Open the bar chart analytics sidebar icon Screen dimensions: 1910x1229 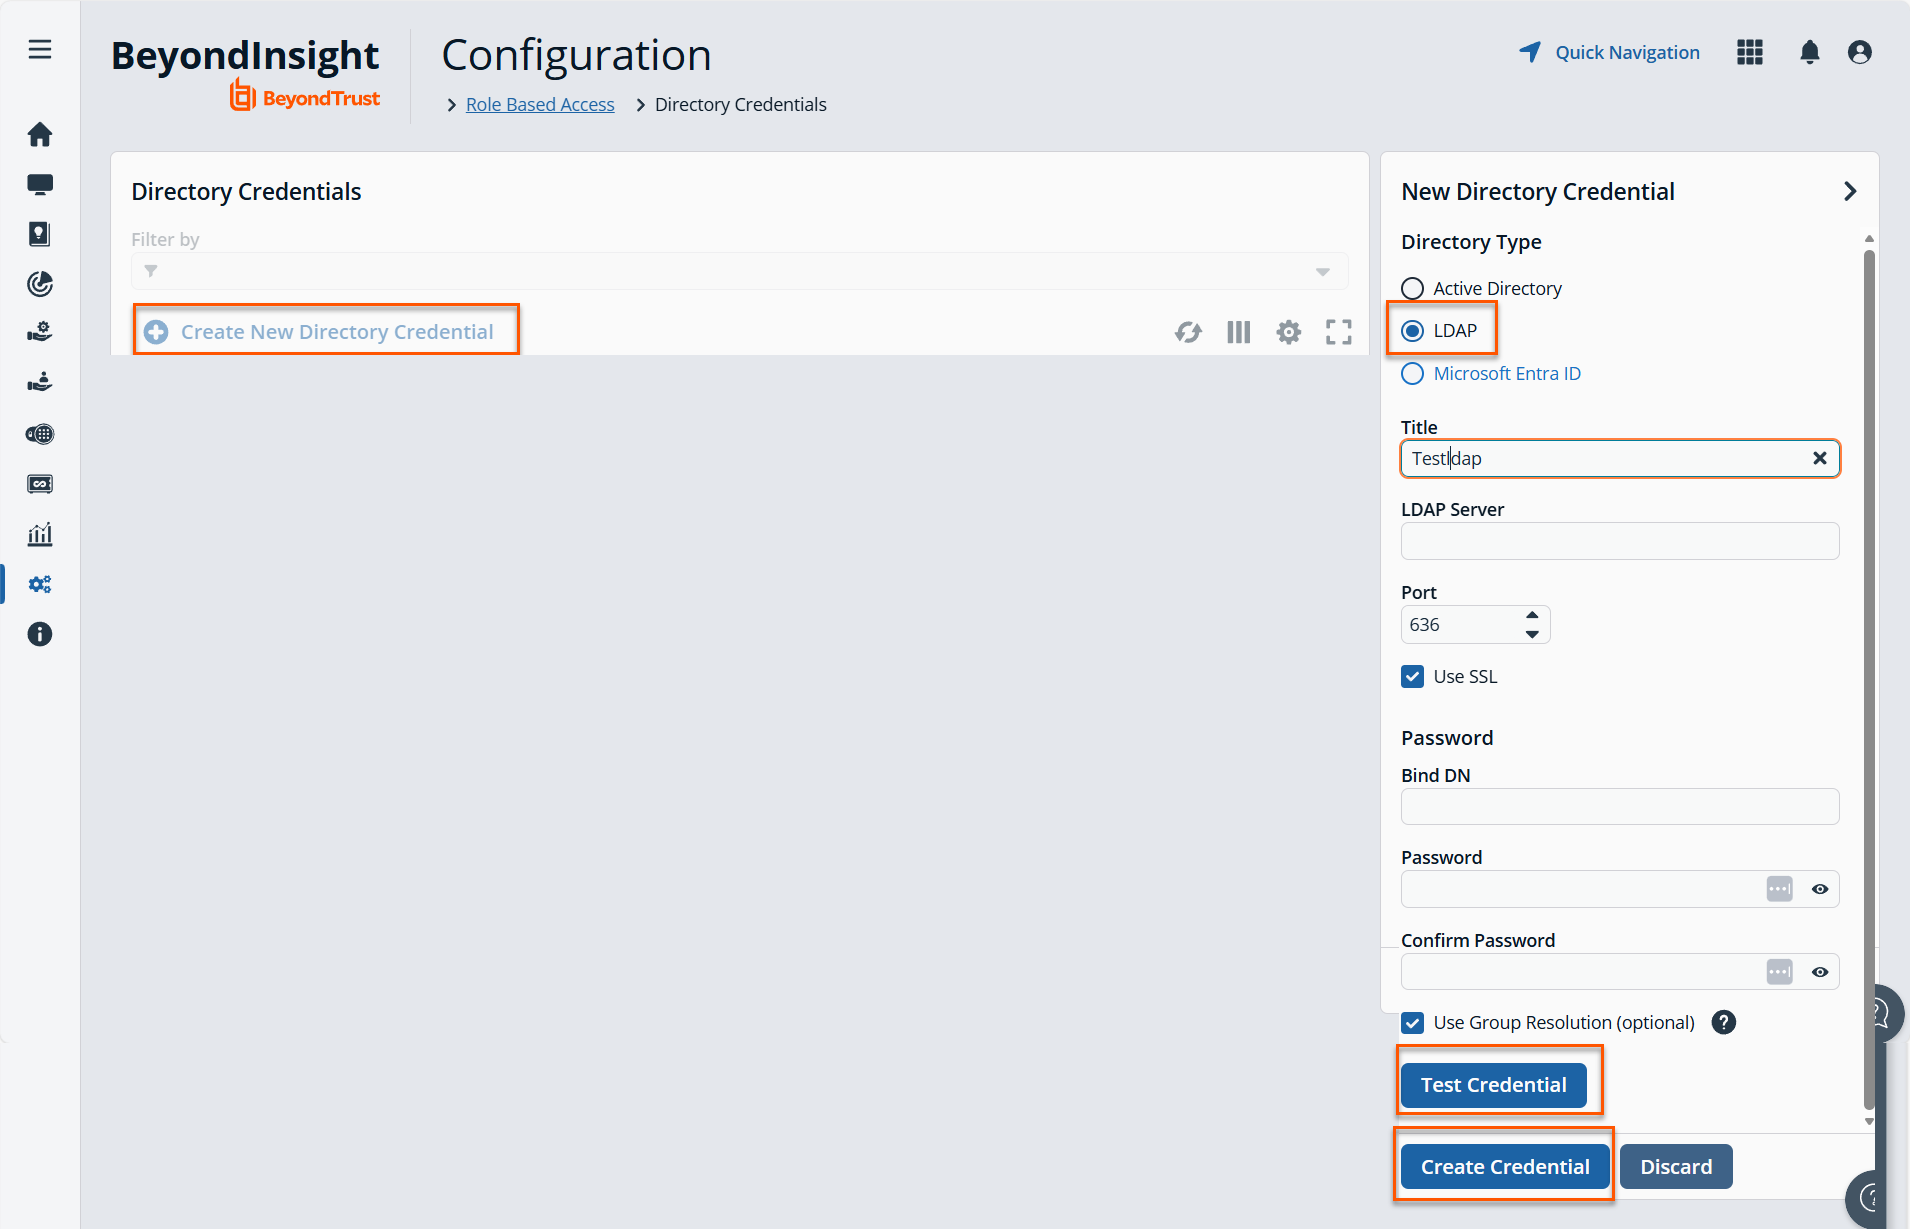40,534
